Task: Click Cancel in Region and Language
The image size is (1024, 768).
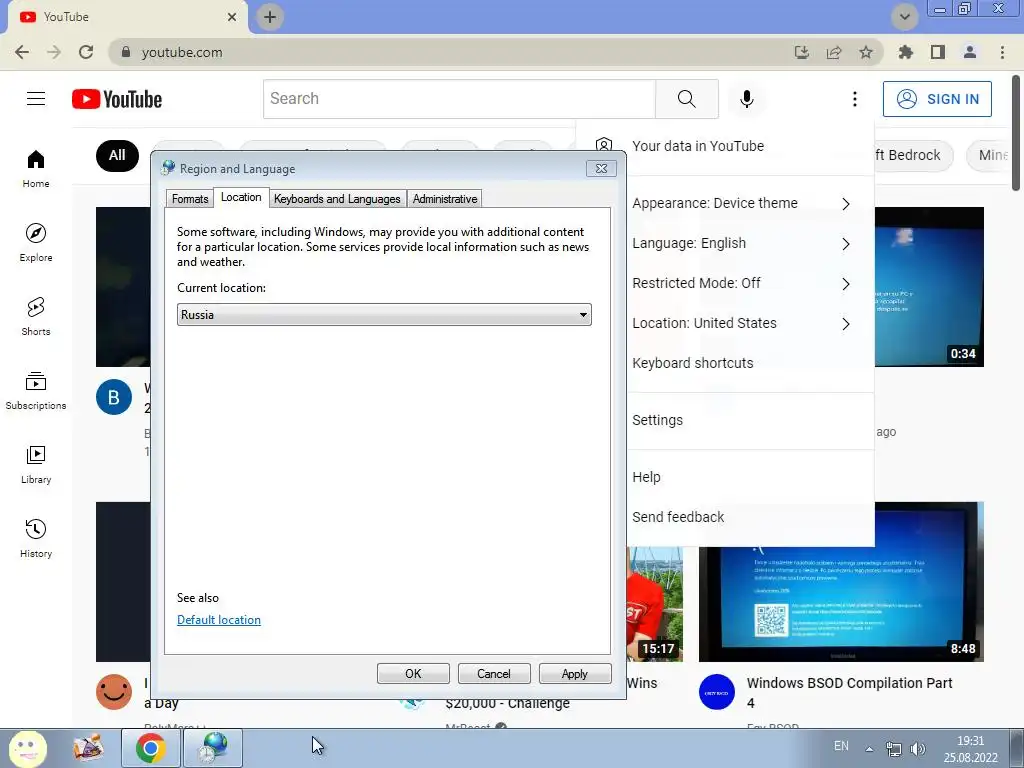Action: pos(494,673)
